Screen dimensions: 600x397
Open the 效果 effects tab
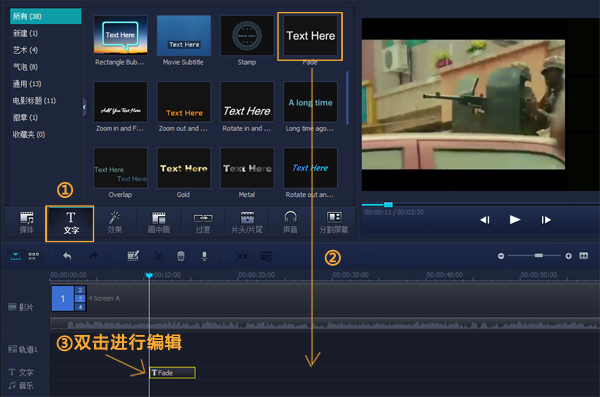[114, 222]
